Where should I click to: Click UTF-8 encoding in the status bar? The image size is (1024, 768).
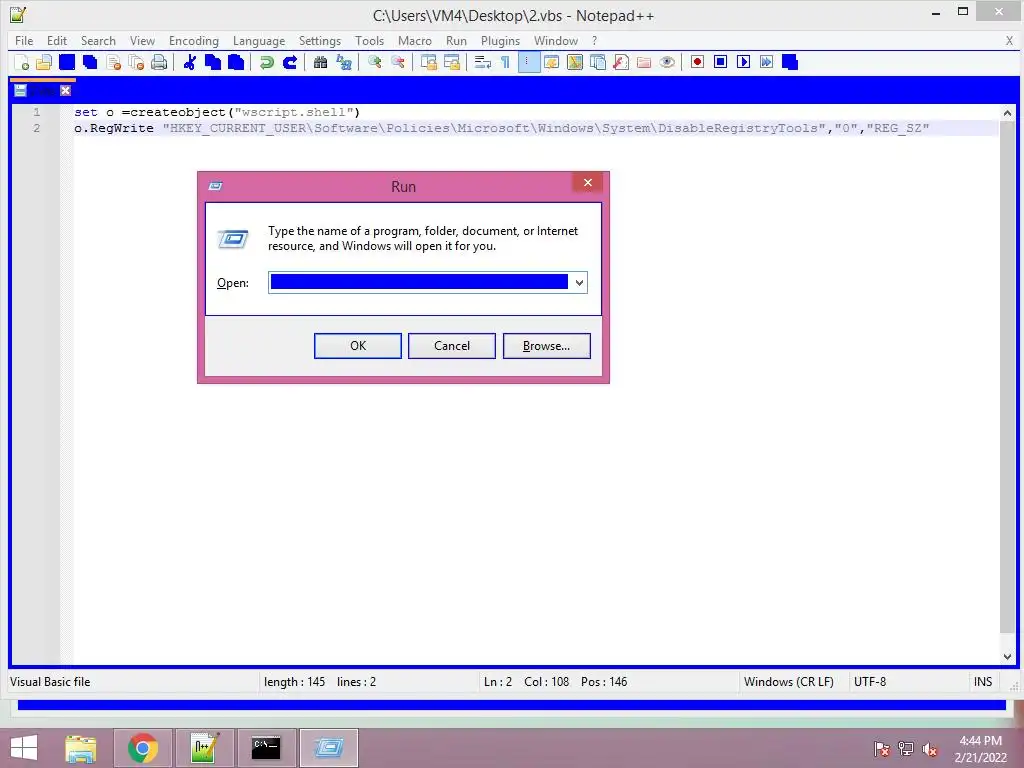pyautogui.click(x=870, y=682)
